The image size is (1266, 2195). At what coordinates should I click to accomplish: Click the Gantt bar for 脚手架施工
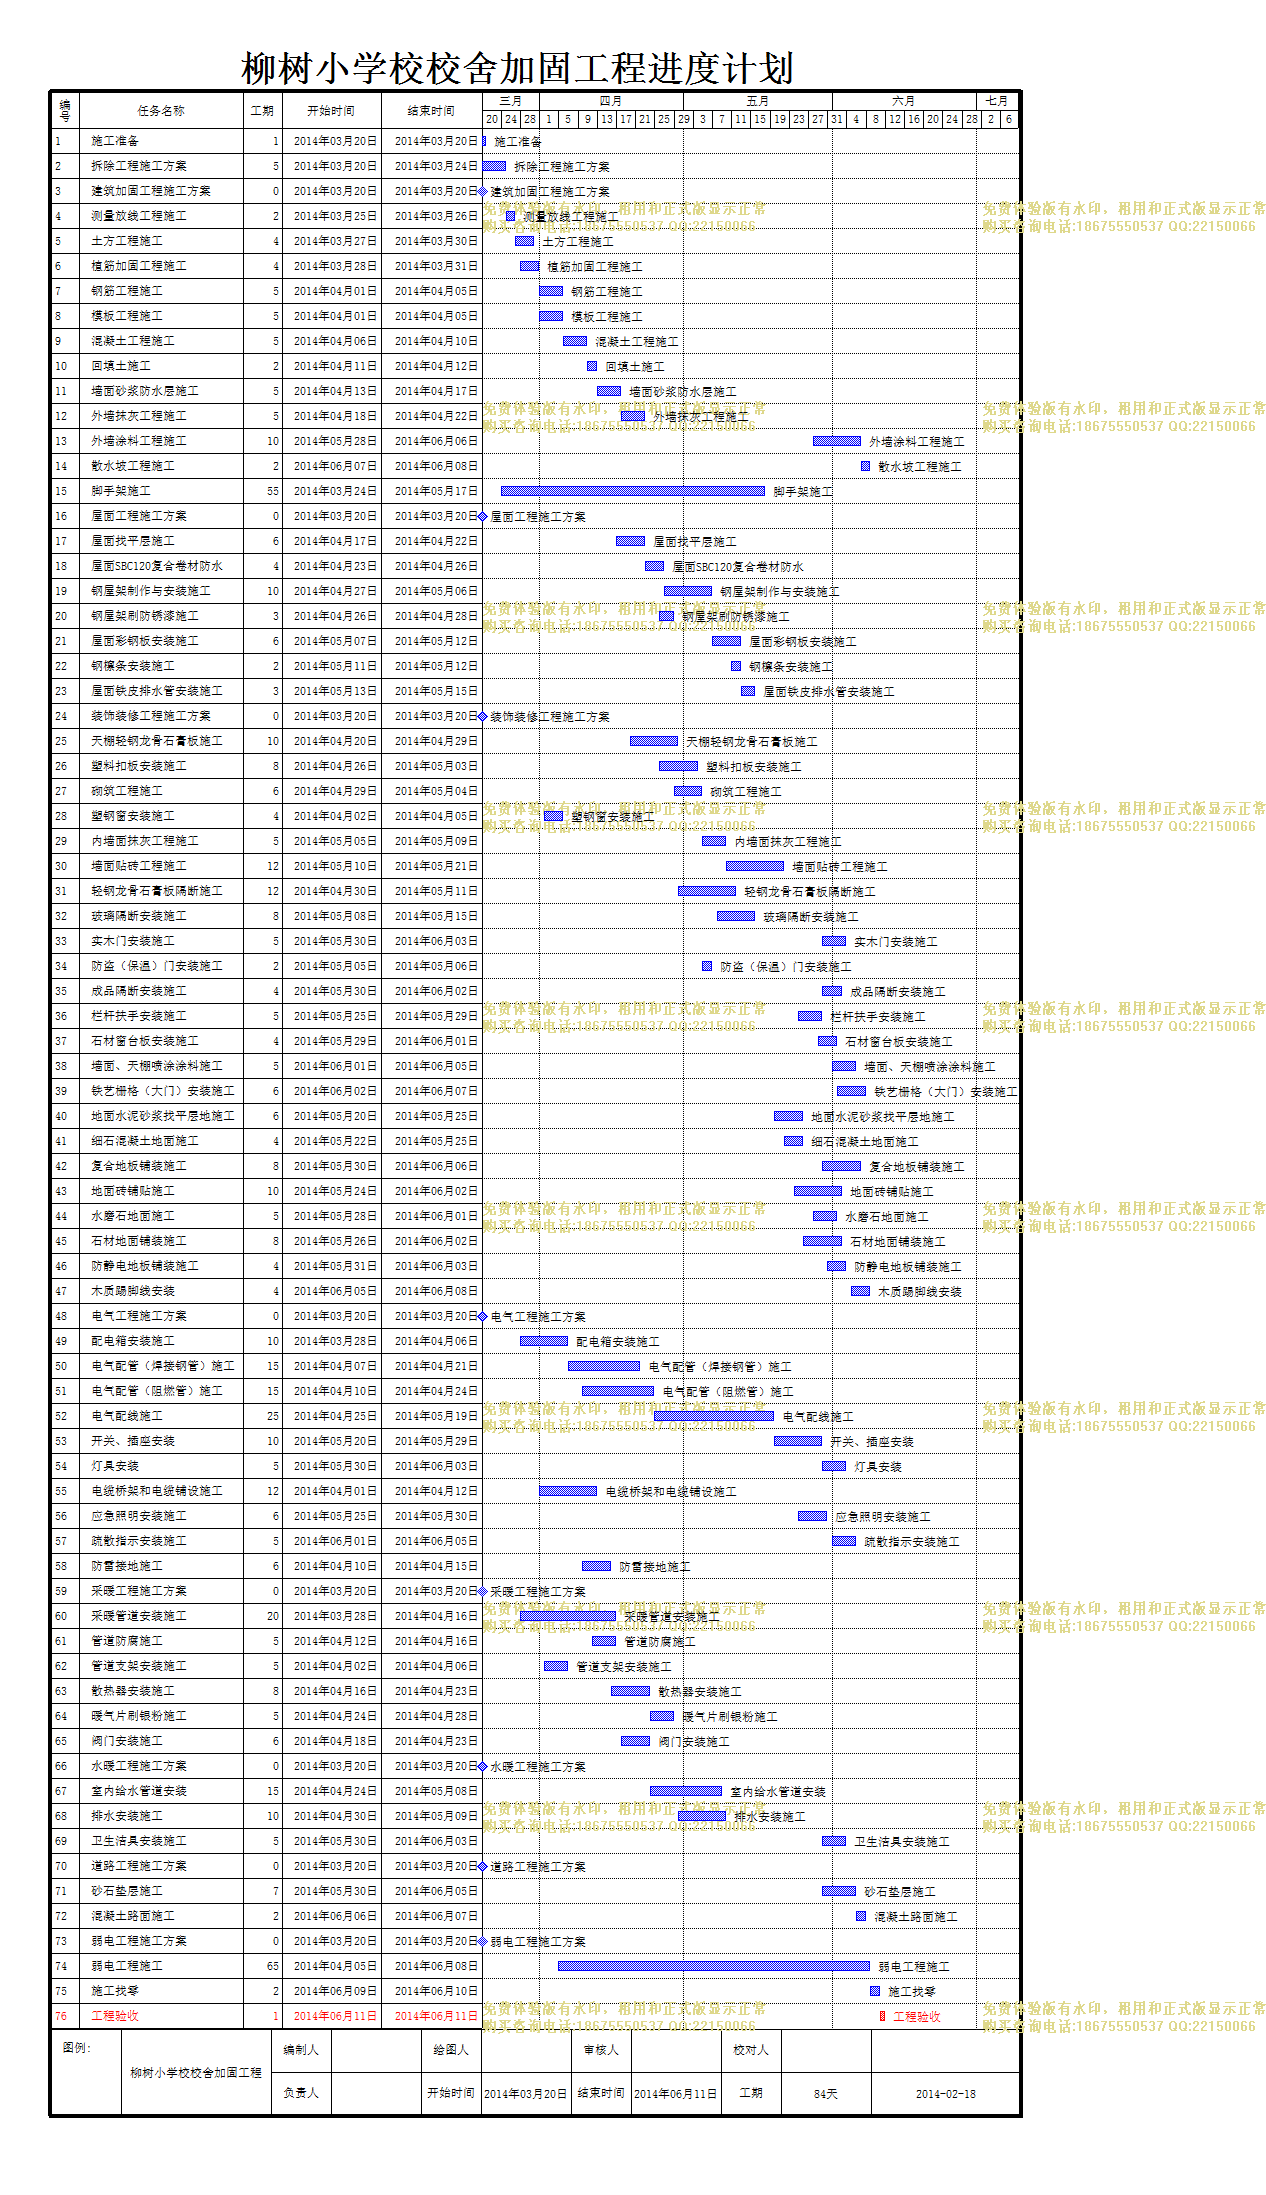(x=633, y=491)
